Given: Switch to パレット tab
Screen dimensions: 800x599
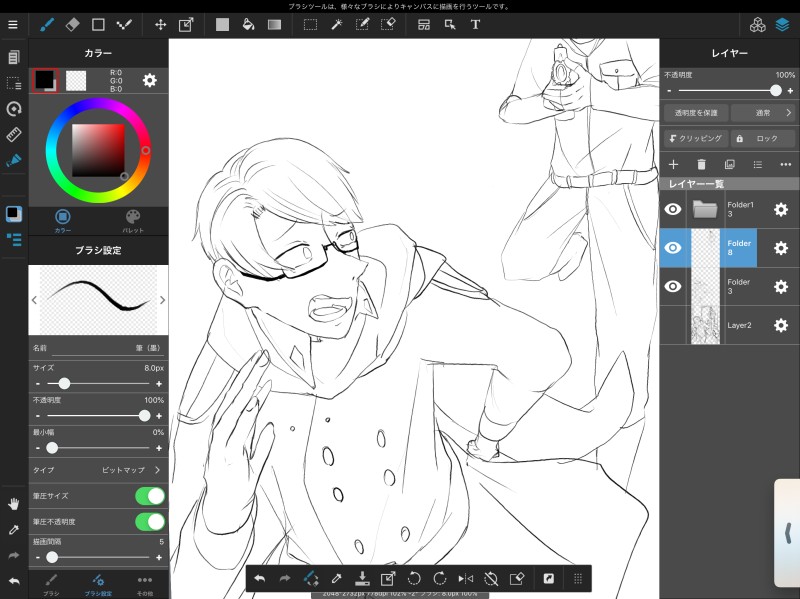Looking at the screenshot, I should coord(133,221).
